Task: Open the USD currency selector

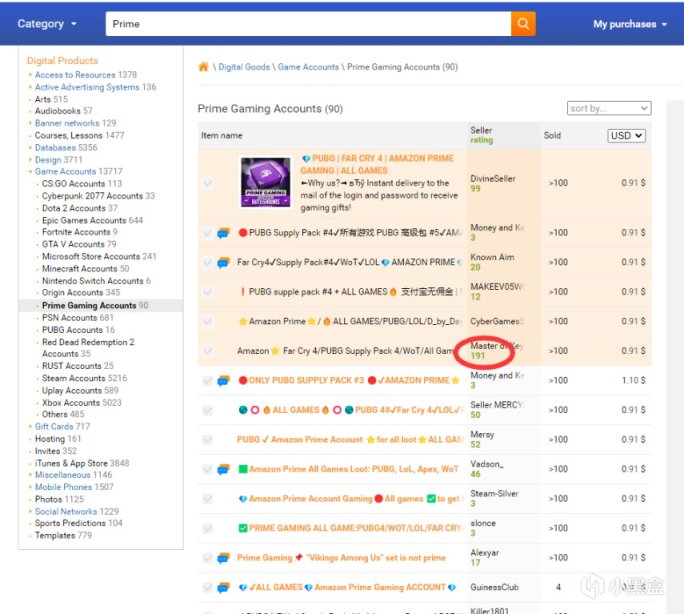Action: (x=626, y=136)
